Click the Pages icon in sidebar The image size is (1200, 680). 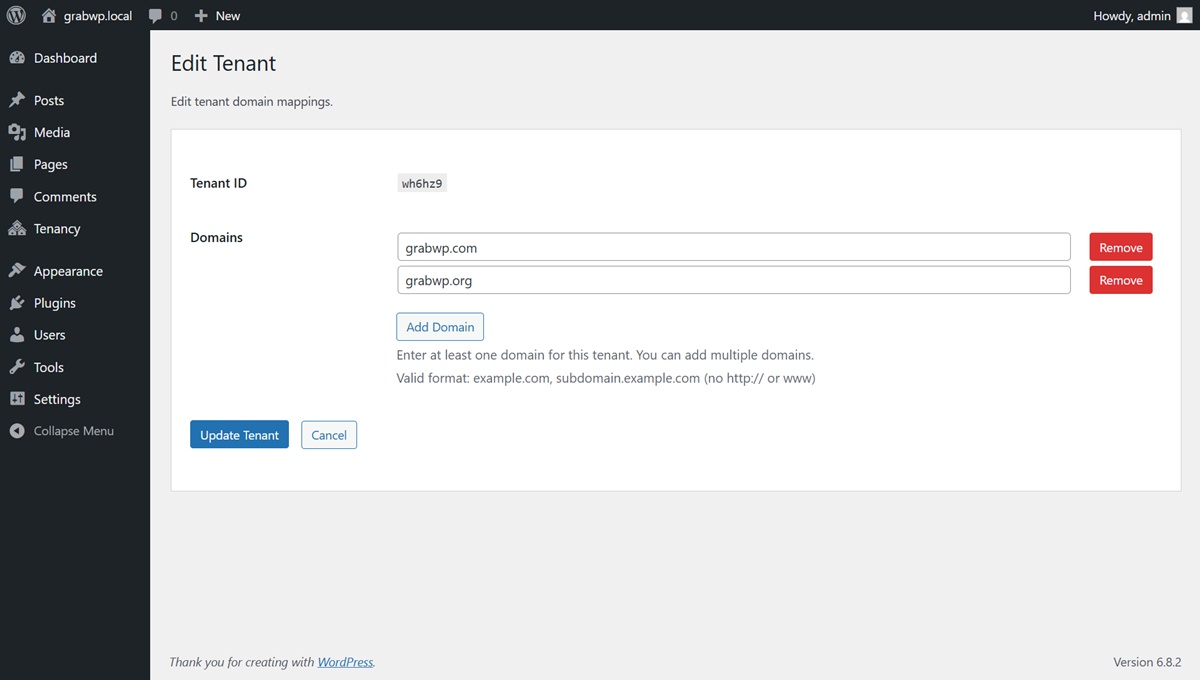coord(17,164)
